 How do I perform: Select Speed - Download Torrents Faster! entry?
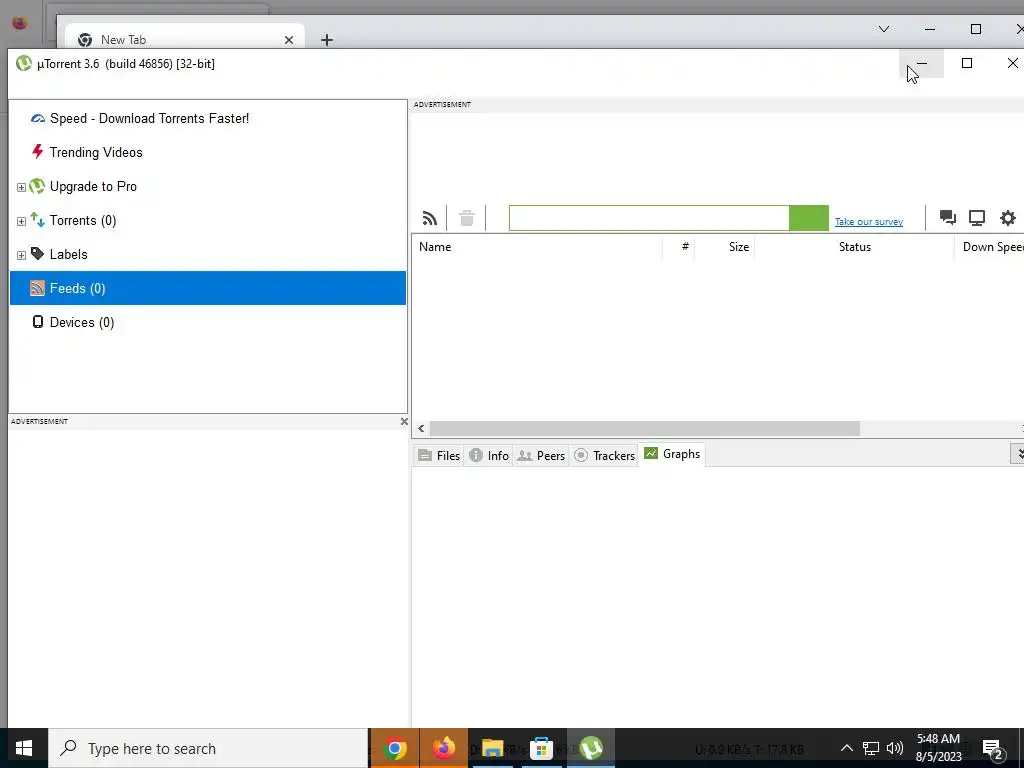(x=208, y=118)
